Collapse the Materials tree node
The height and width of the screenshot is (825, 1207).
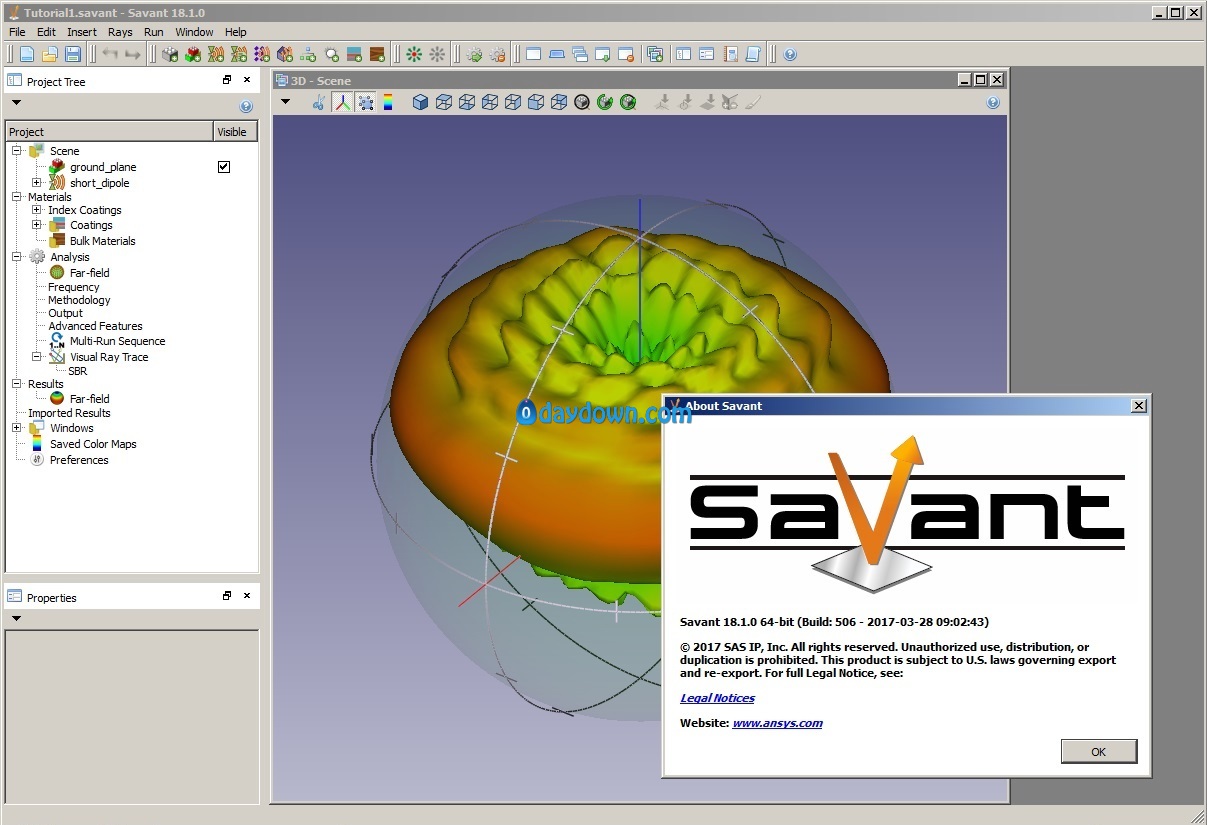coord(17,197)
